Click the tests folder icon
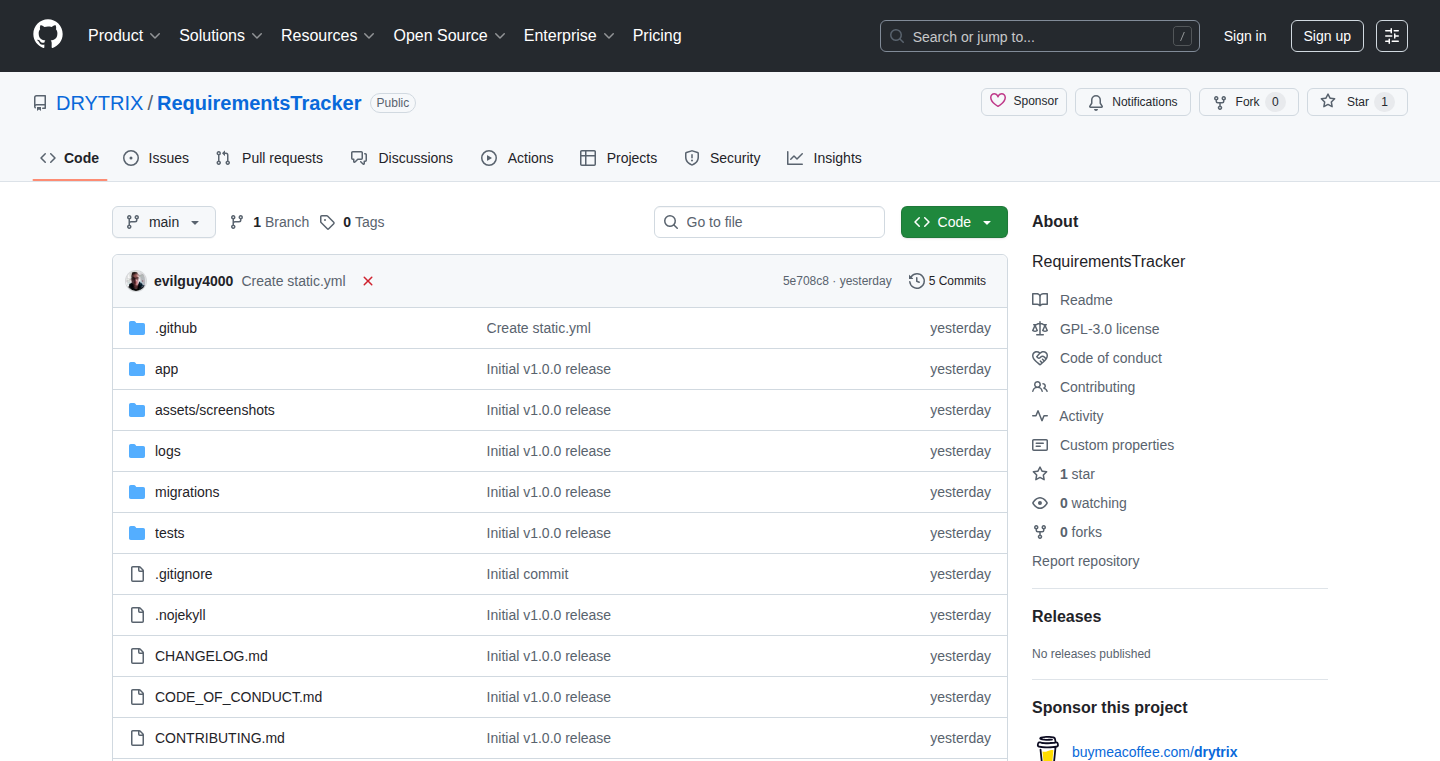The width and height of the screenshot is (1440, 761). [137, 533]
